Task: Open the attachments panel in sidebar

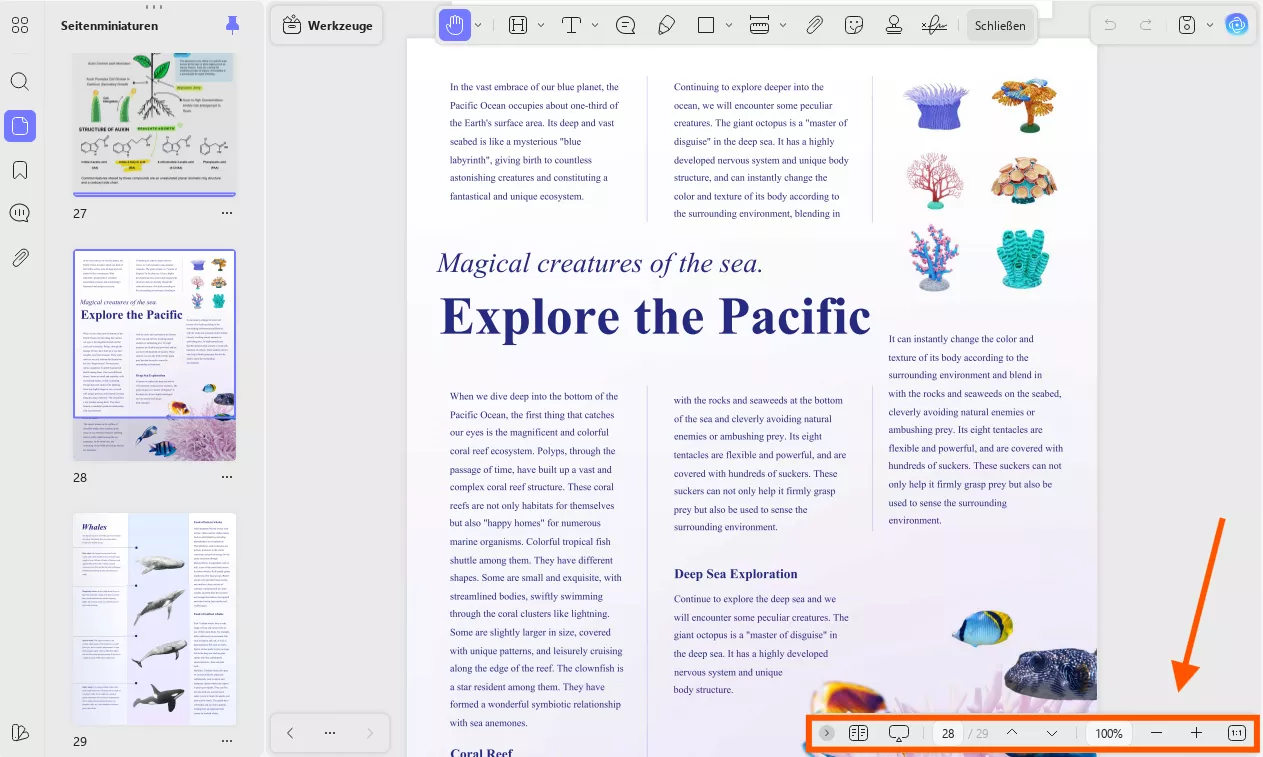Action: point(20,258)
